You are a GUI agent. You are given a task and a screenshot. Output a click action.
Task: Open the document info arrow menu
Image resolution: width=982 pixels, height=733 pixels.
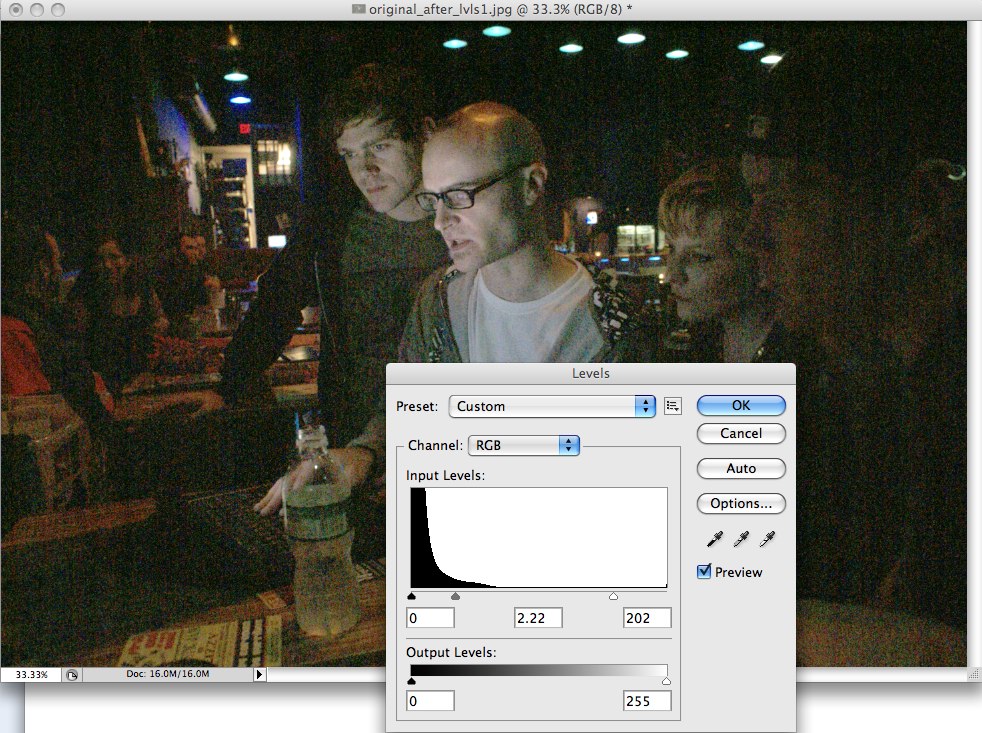(259, 675)
